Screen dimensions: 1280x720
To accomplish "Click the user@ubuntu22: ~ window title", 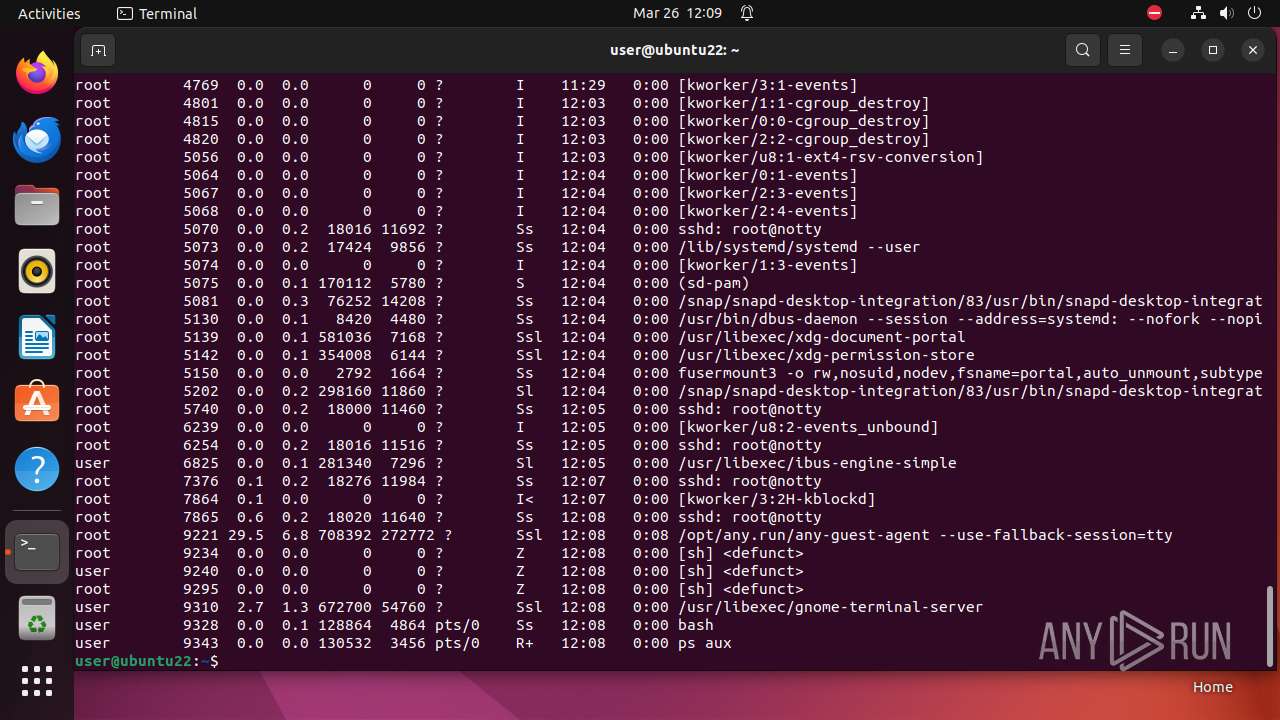I will point(675,50).
